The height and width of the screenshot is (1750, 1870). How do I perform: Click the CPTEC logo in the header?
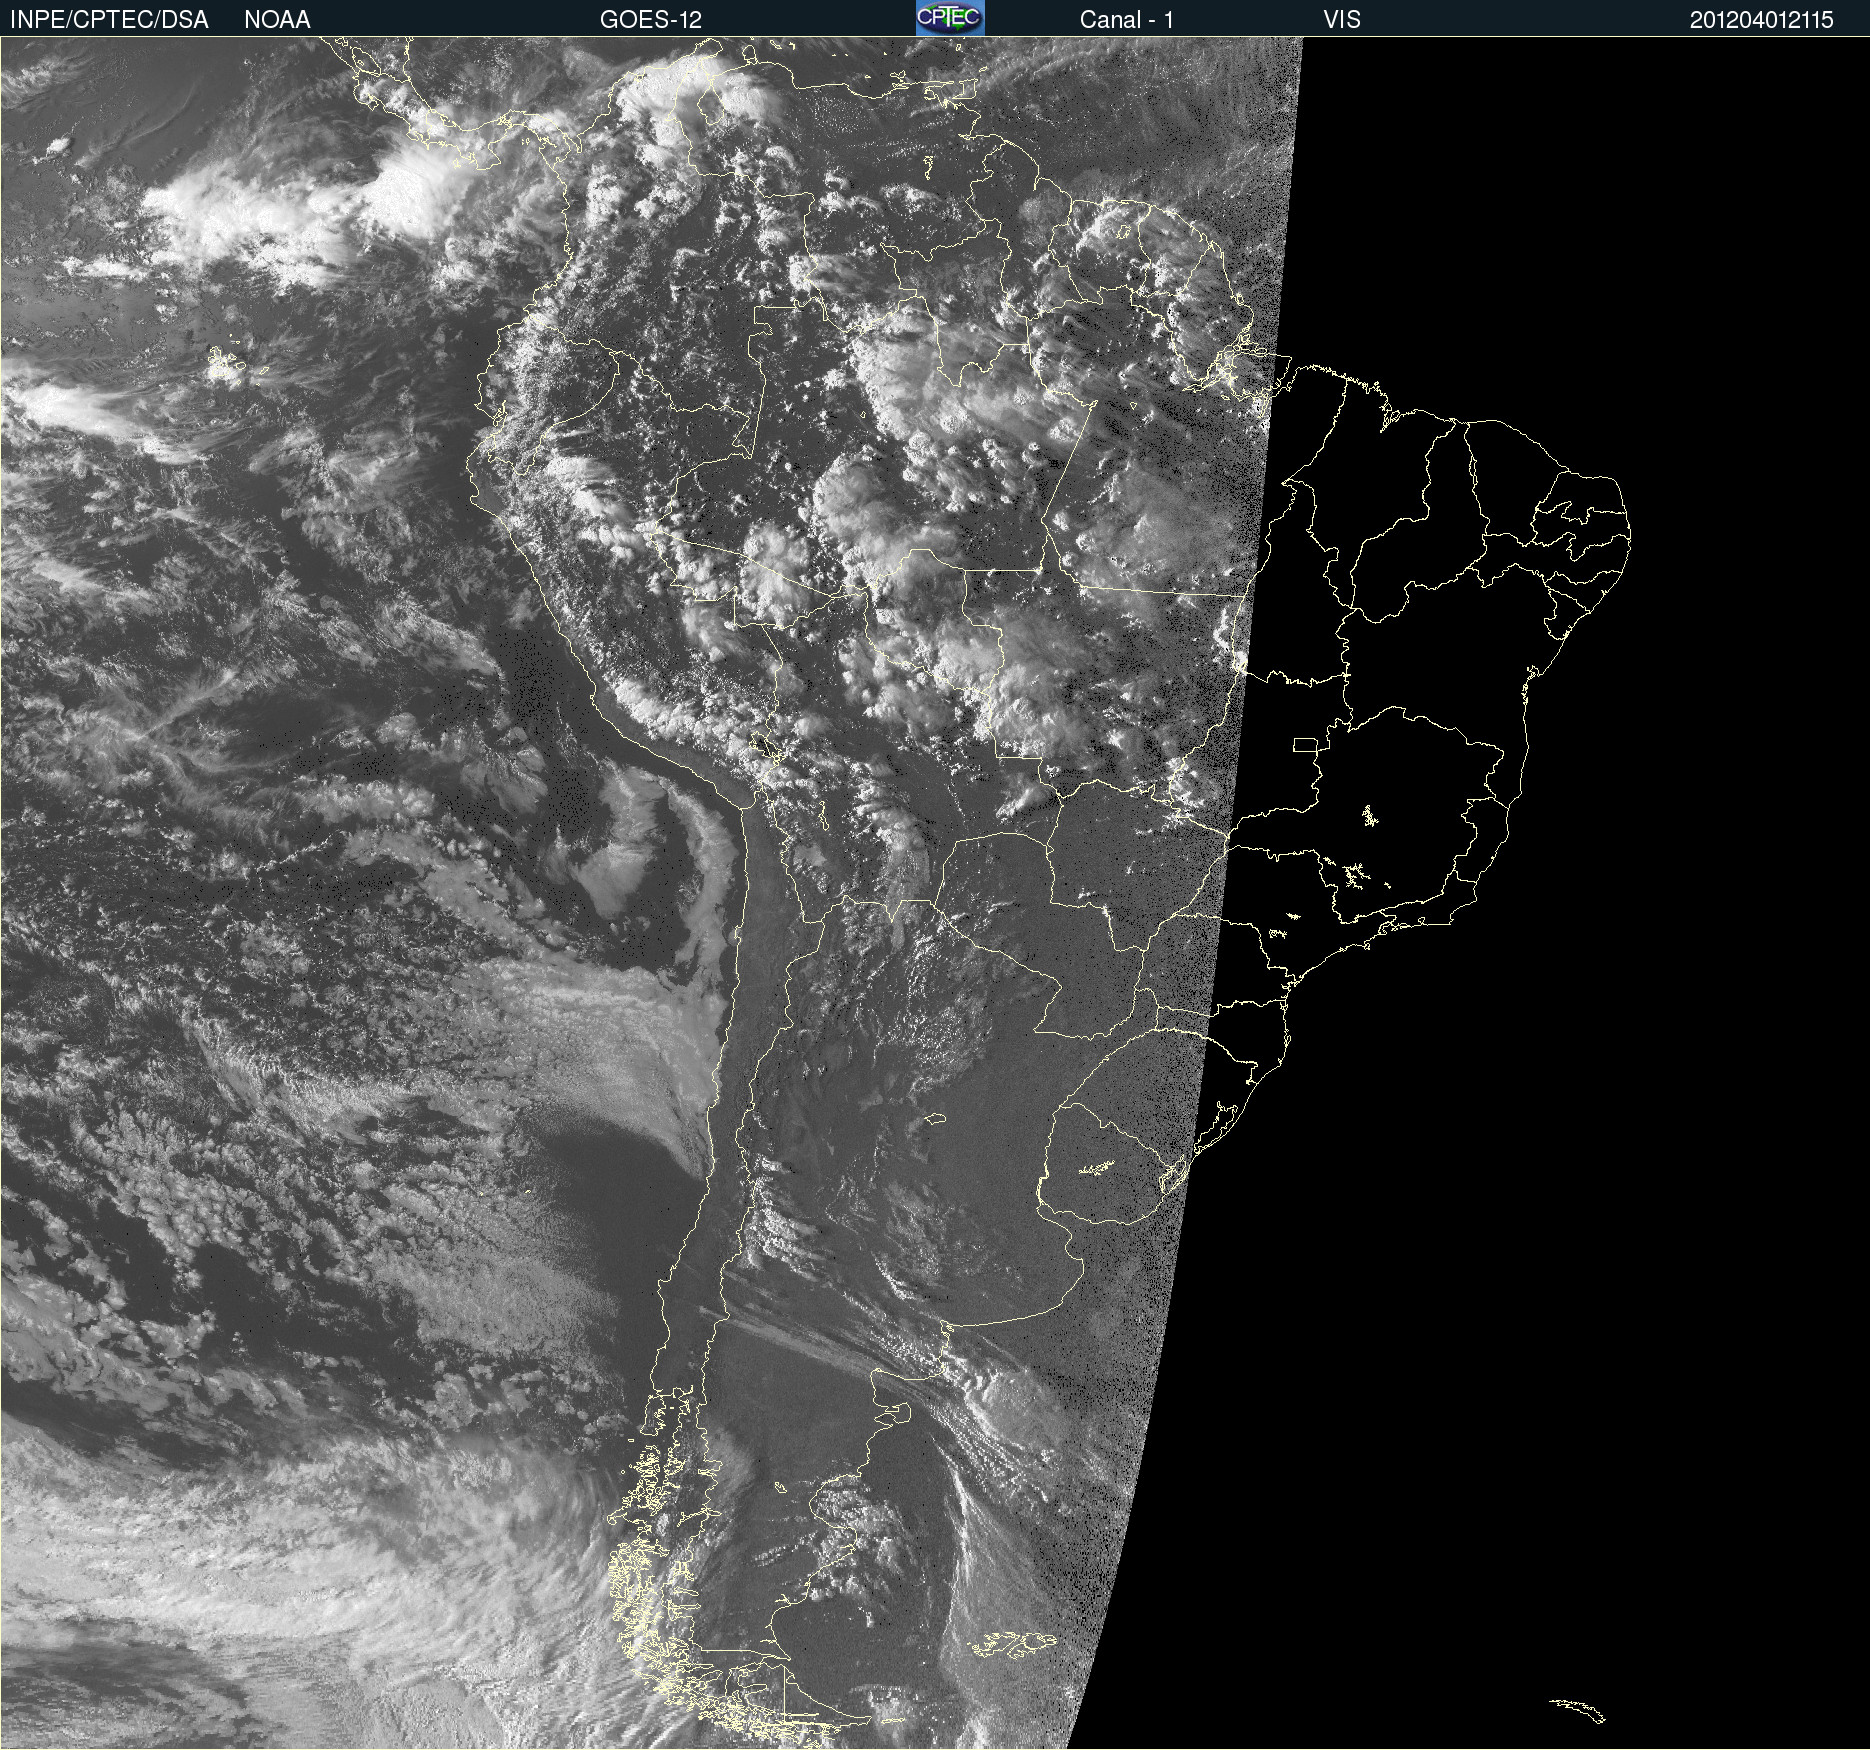point(950,18)
